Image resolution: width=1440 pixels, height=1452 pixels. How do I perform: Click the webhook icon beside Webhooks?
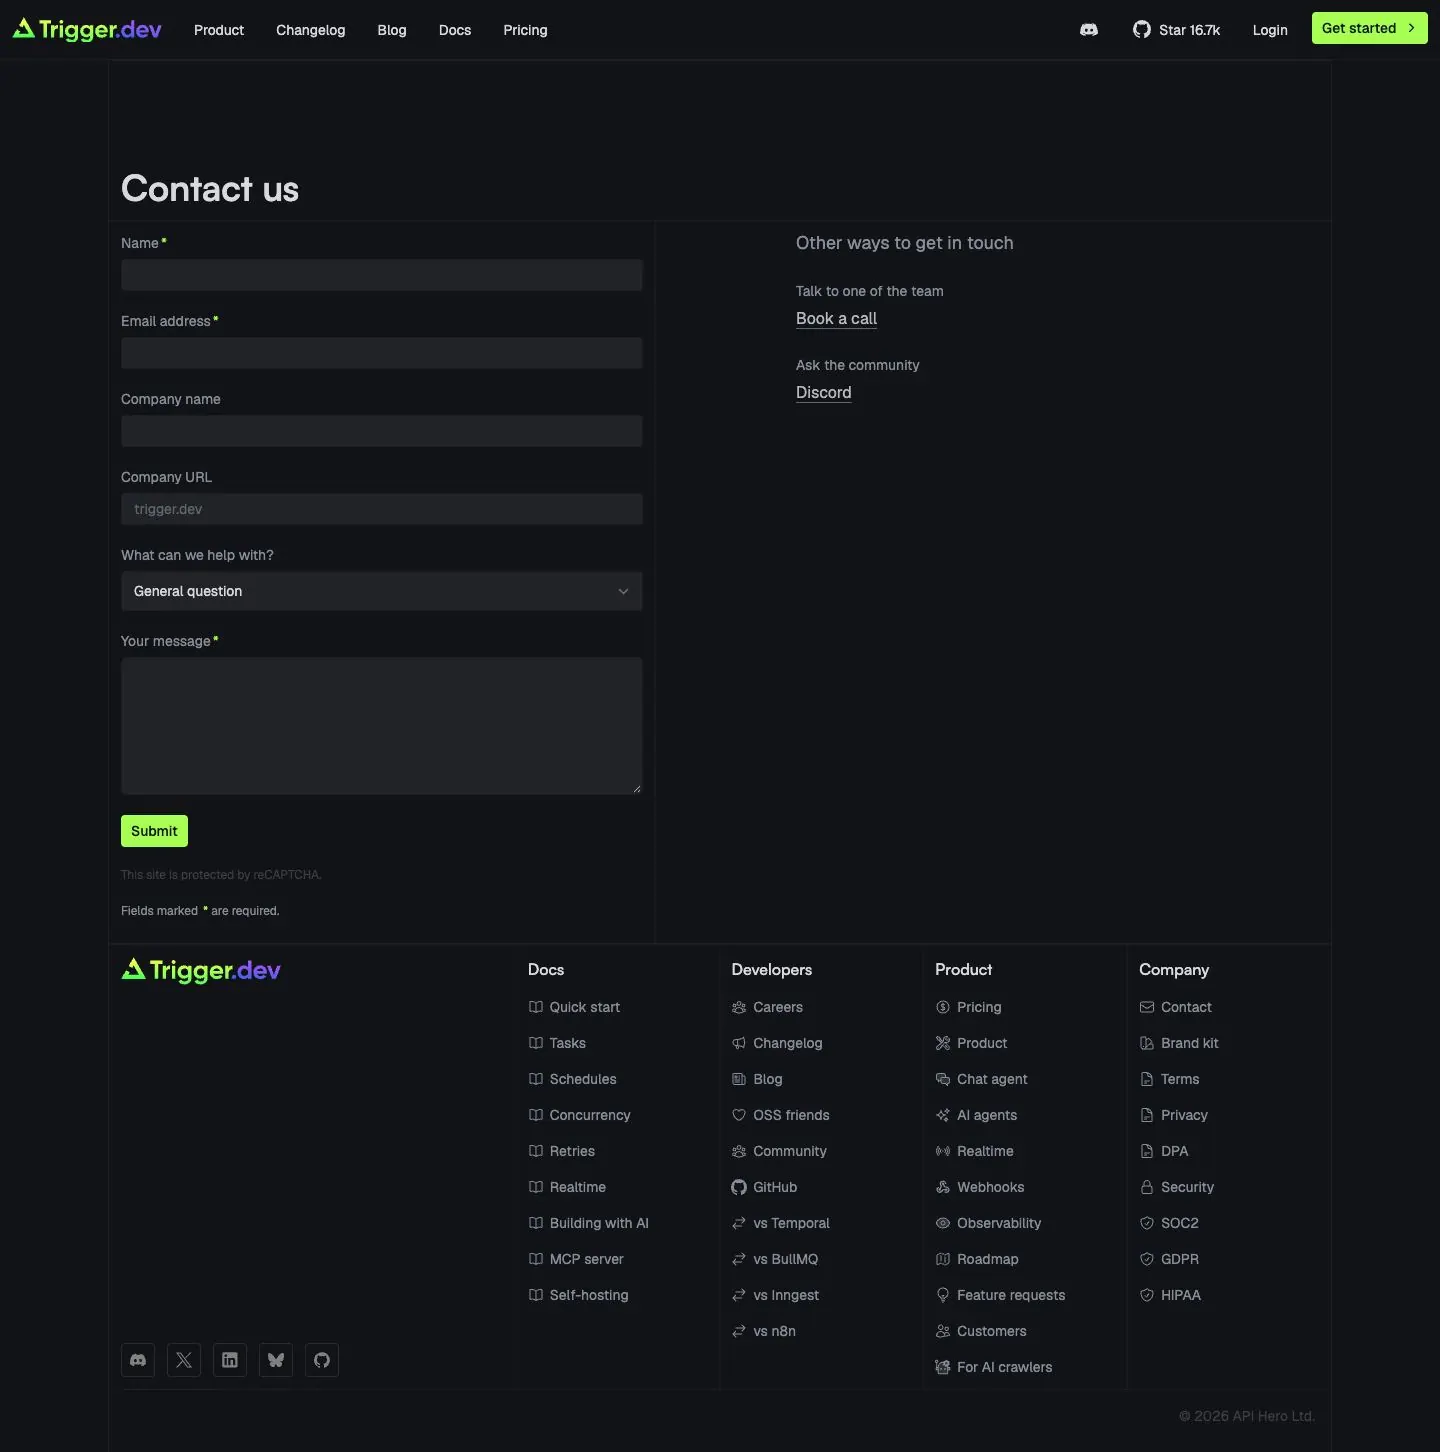tap(943, 1187)
